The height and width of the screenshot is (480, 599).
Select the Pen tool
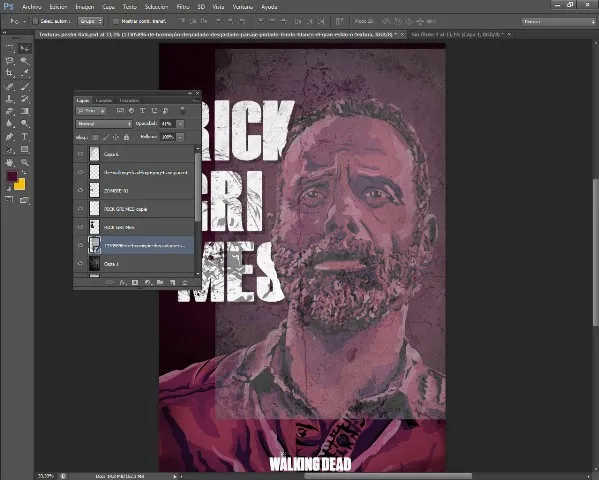pos(10,137)
